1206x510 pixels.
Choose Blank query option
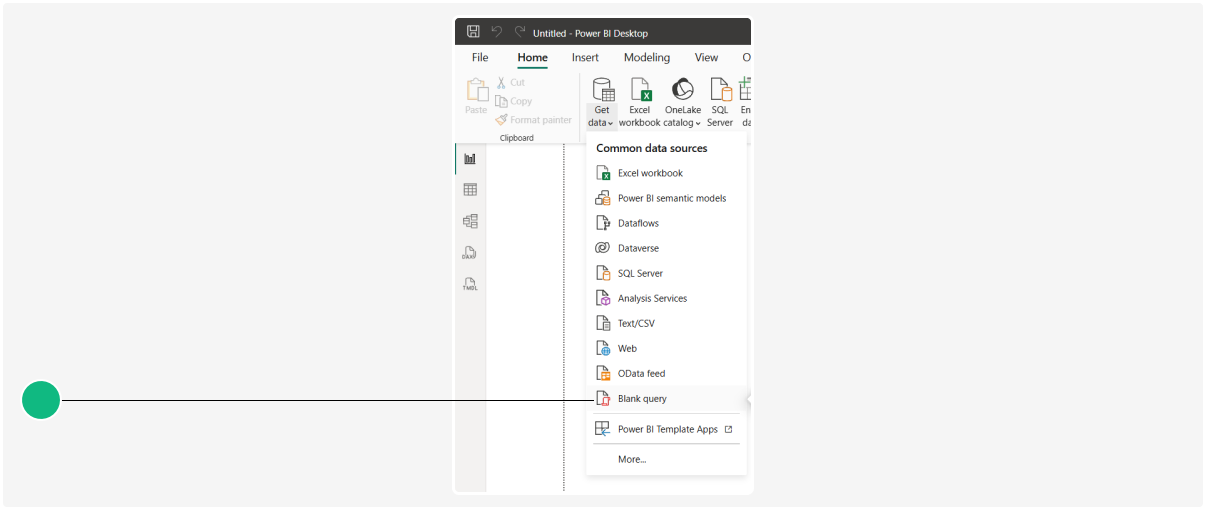click(666, 398)
